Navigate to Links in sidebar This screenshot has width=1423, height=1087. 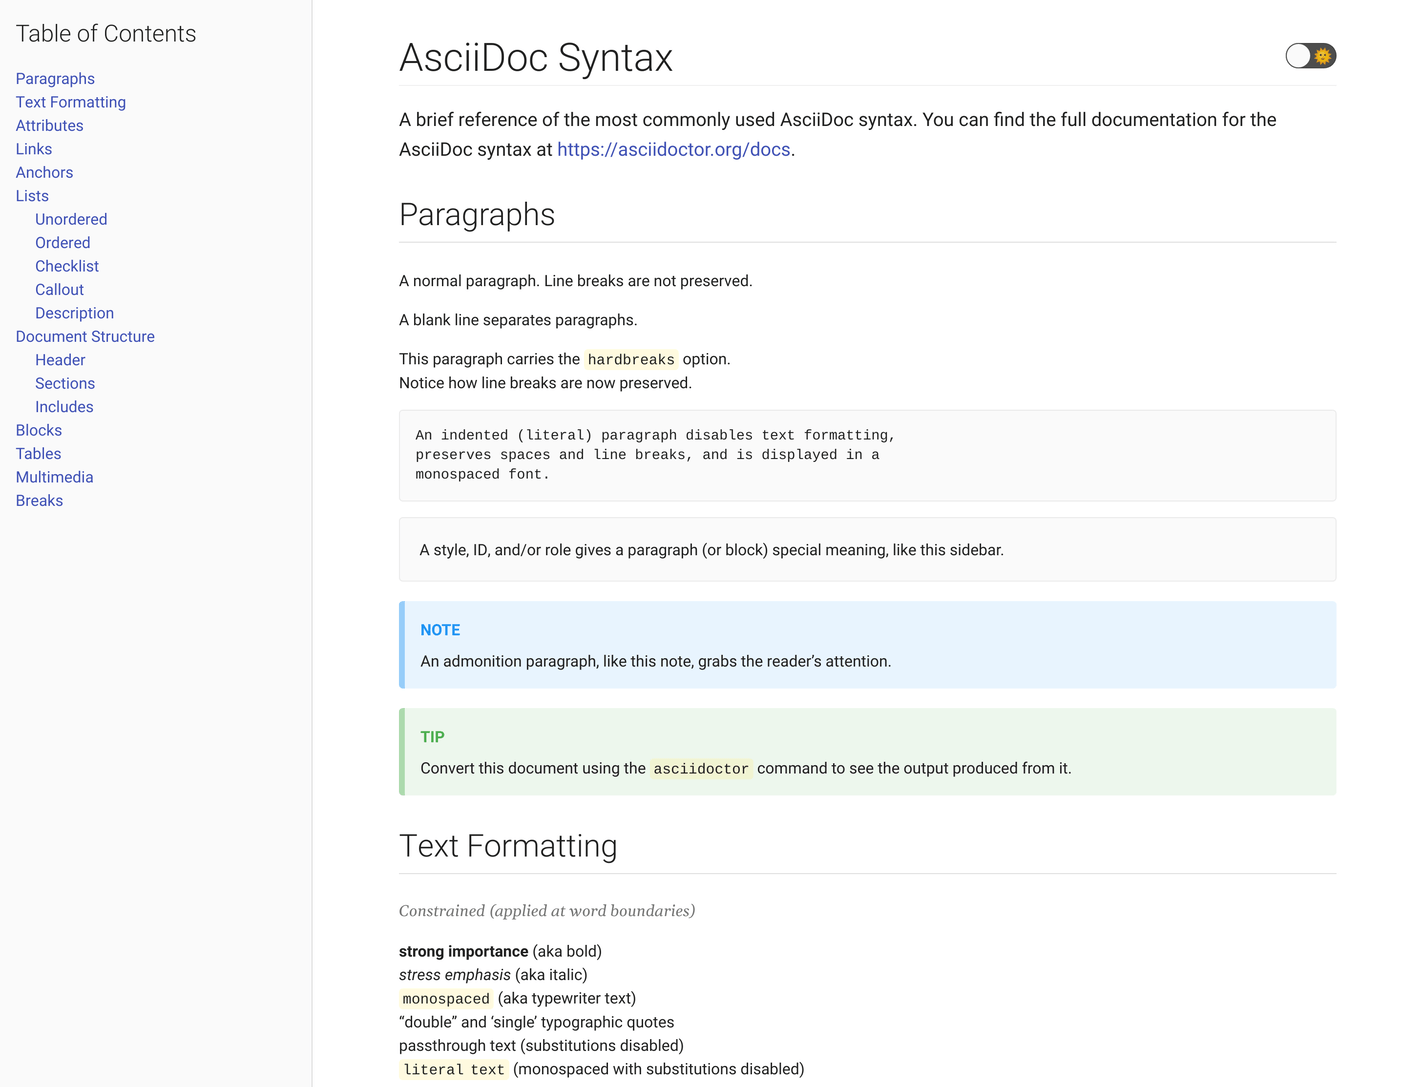coord(33,149)
